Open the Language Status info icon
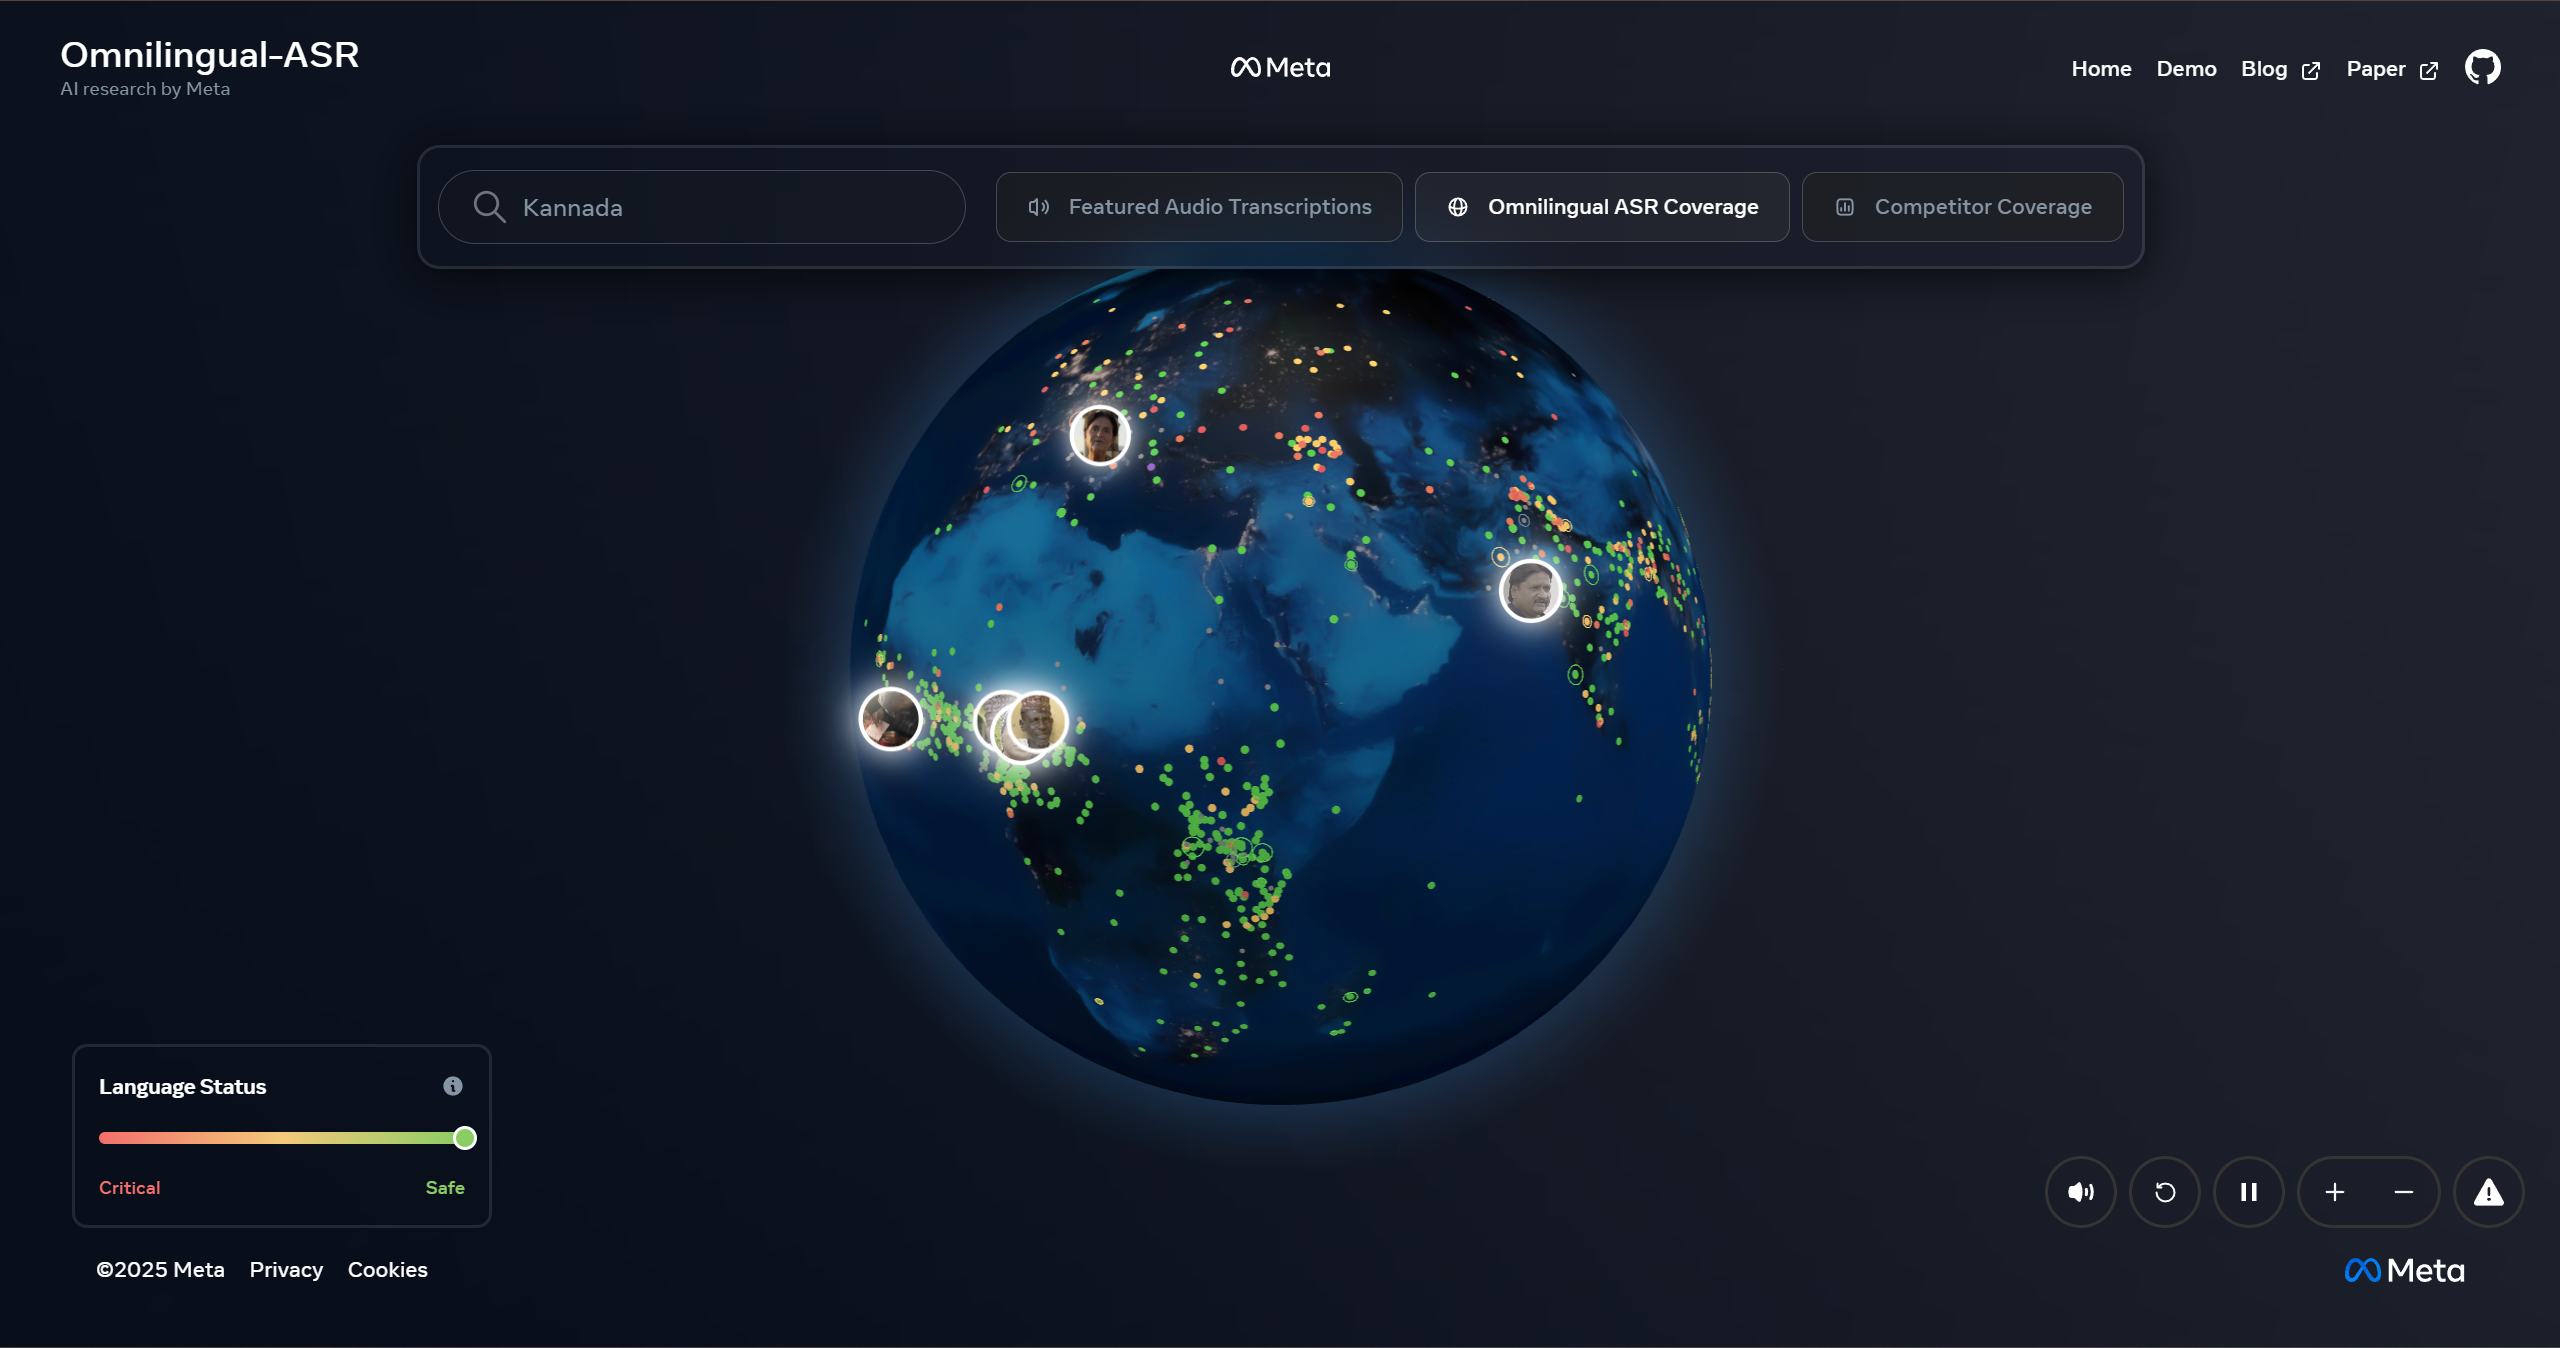2560x1348 pixels. (x=453, y=1086)
